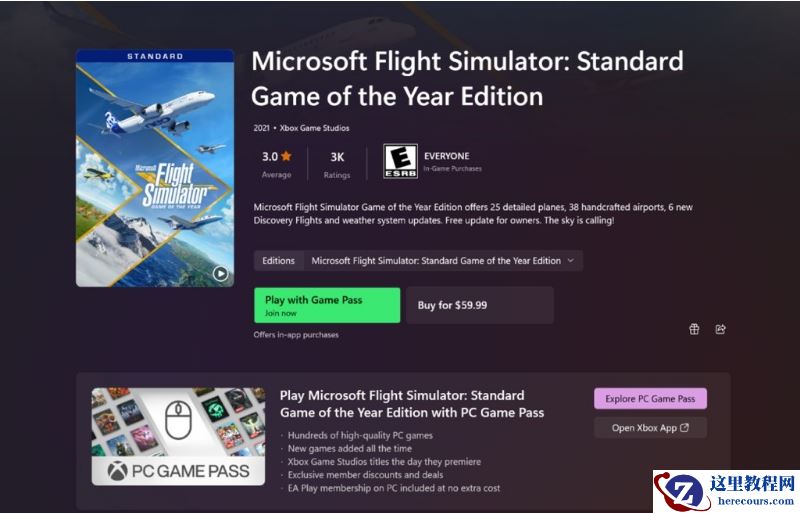
Task: Open the Flight Simulator cover art image
Action: (155, 165)
